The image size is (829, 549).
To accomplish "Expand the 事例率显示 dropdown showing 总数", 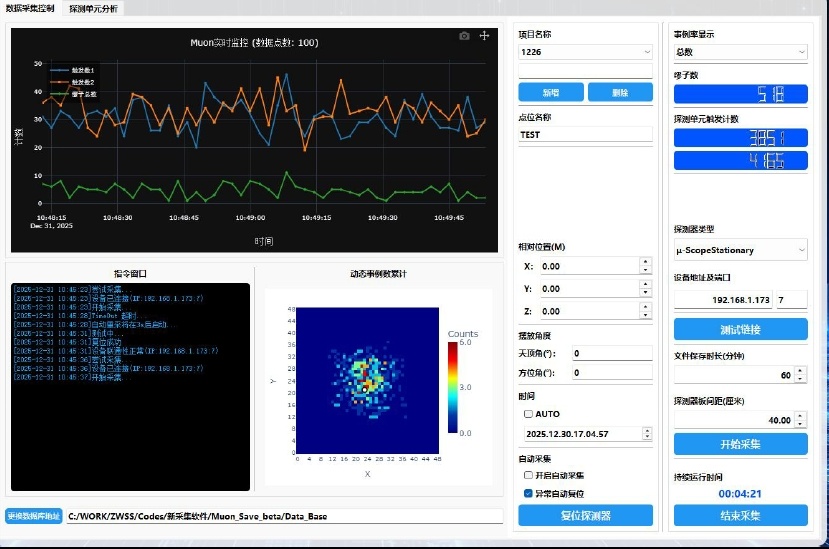I will [x=740, y=51].
